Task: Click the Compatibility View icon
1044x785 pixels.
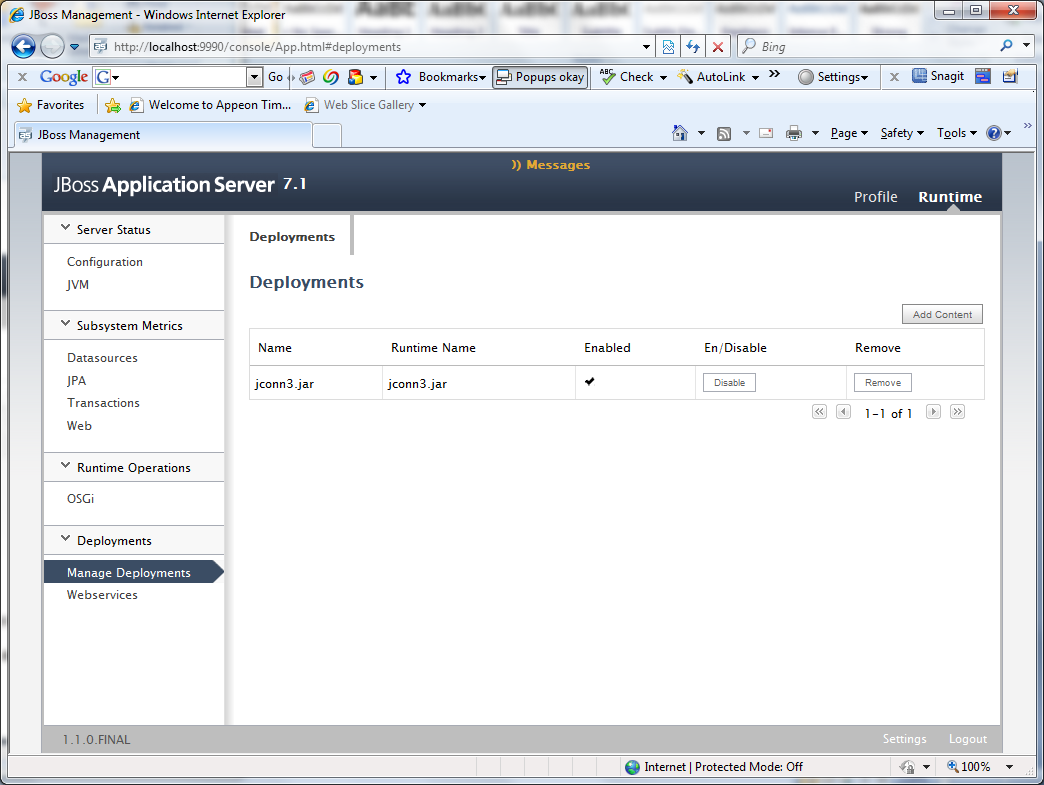Action: [x=668, y=47]
